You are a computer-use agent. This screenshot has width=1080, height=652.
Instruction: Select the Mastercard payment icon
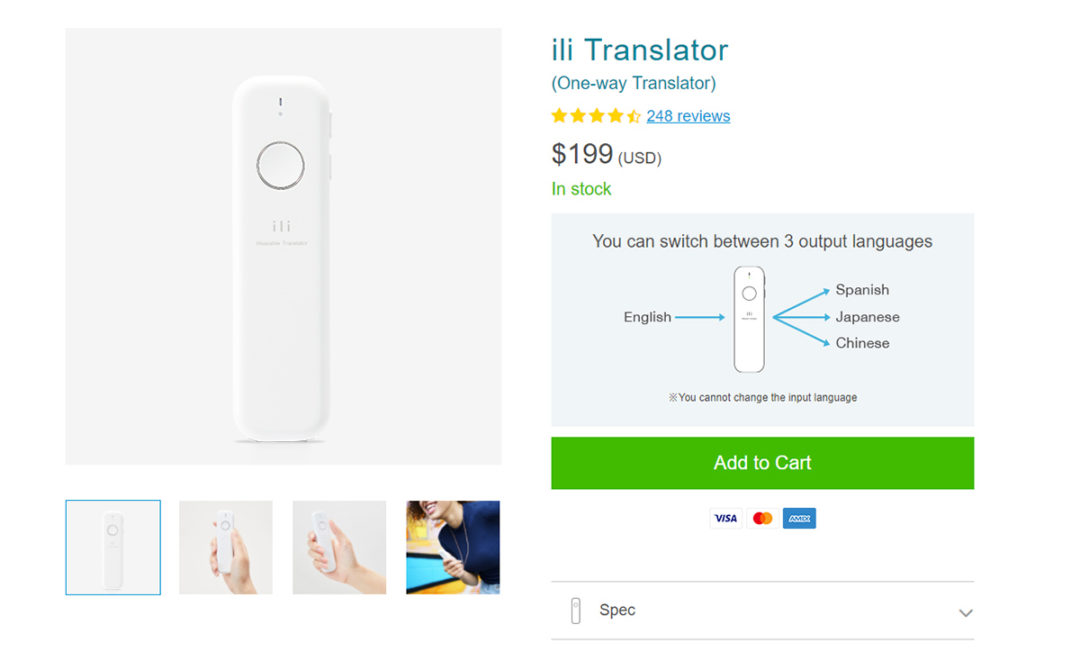click(762, 518)
